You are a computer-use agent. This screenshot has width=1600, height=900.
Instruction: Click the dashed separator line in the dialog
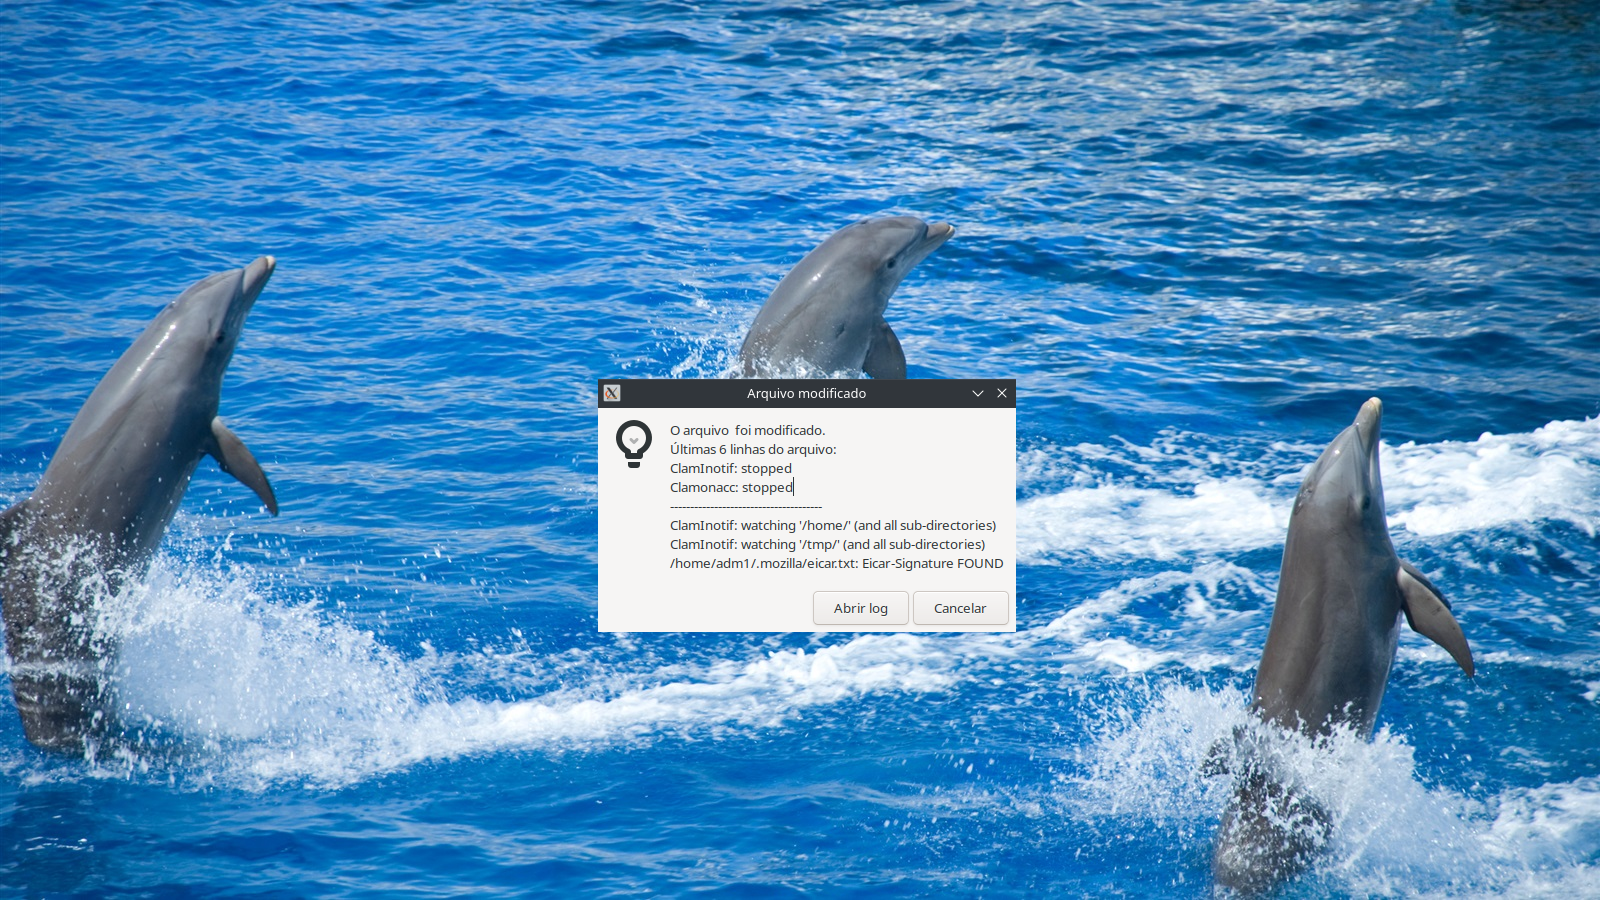point(746,507)
